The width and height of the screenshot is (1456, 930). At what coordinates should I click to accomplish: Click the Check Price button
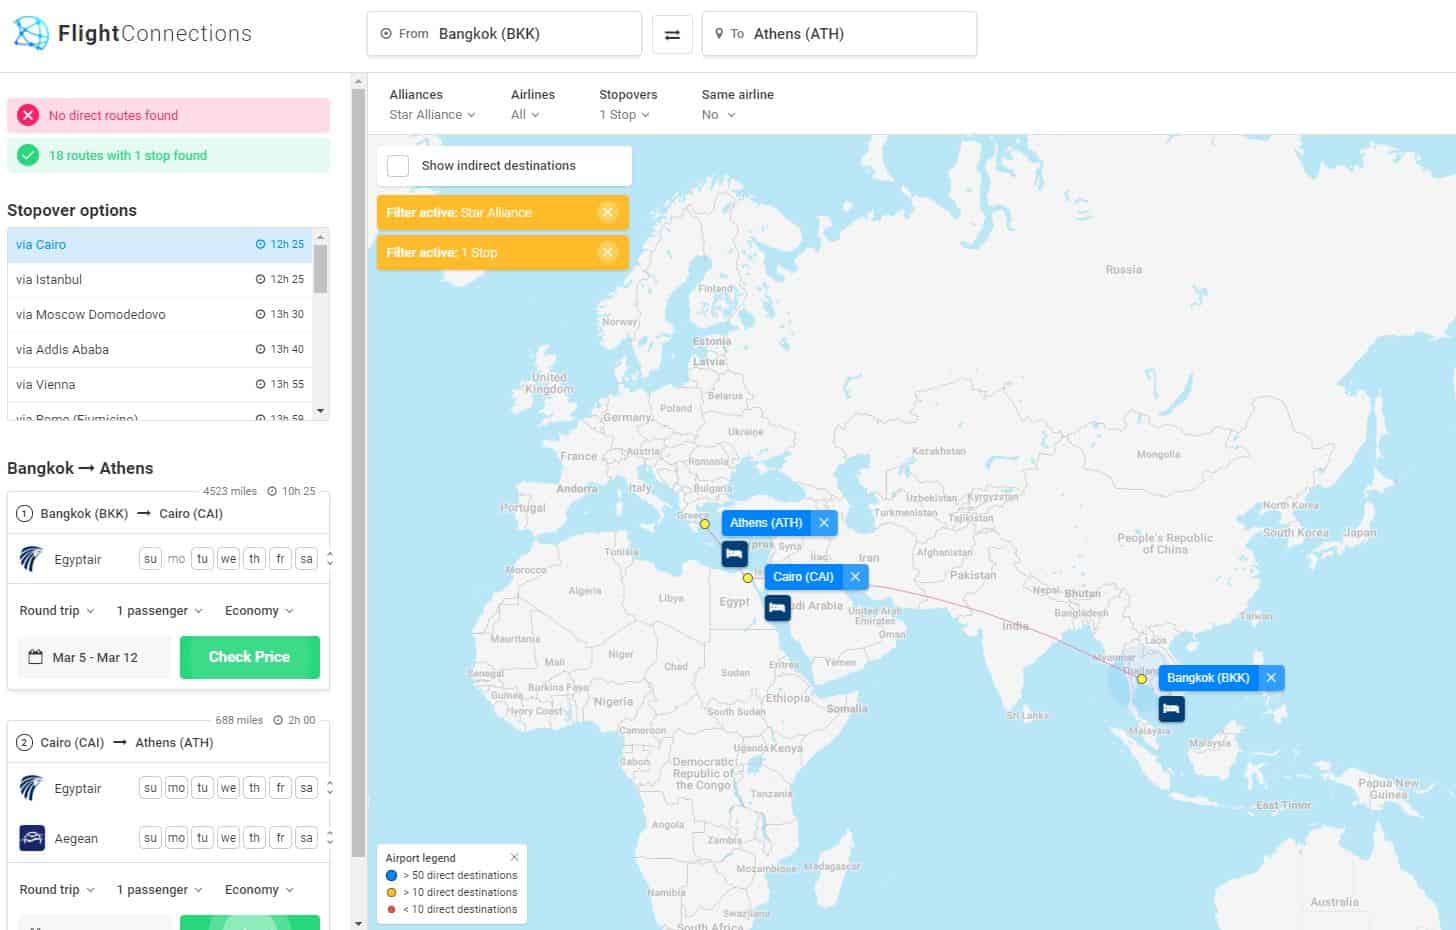[249, 657]
